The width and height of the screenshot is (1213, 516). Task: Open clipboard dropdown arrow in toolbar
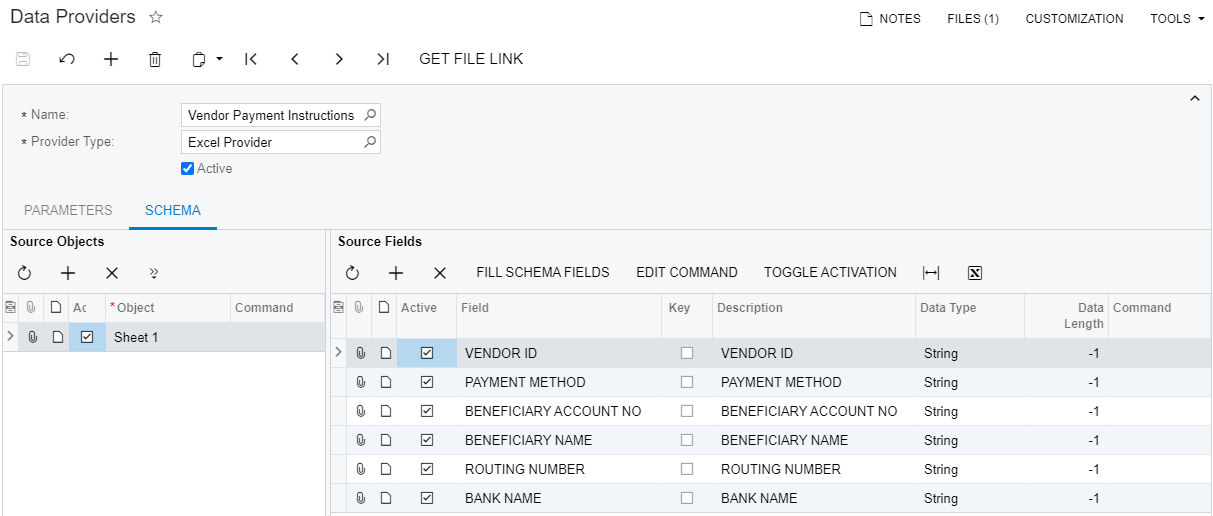tap(219, 59)
